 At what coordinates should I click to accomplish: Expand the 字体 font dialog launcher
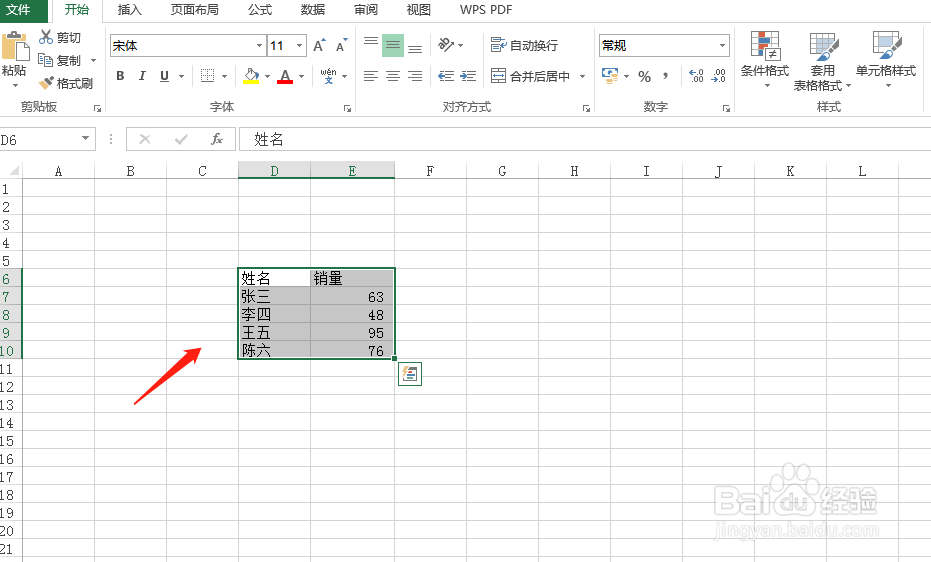(347, 109)
